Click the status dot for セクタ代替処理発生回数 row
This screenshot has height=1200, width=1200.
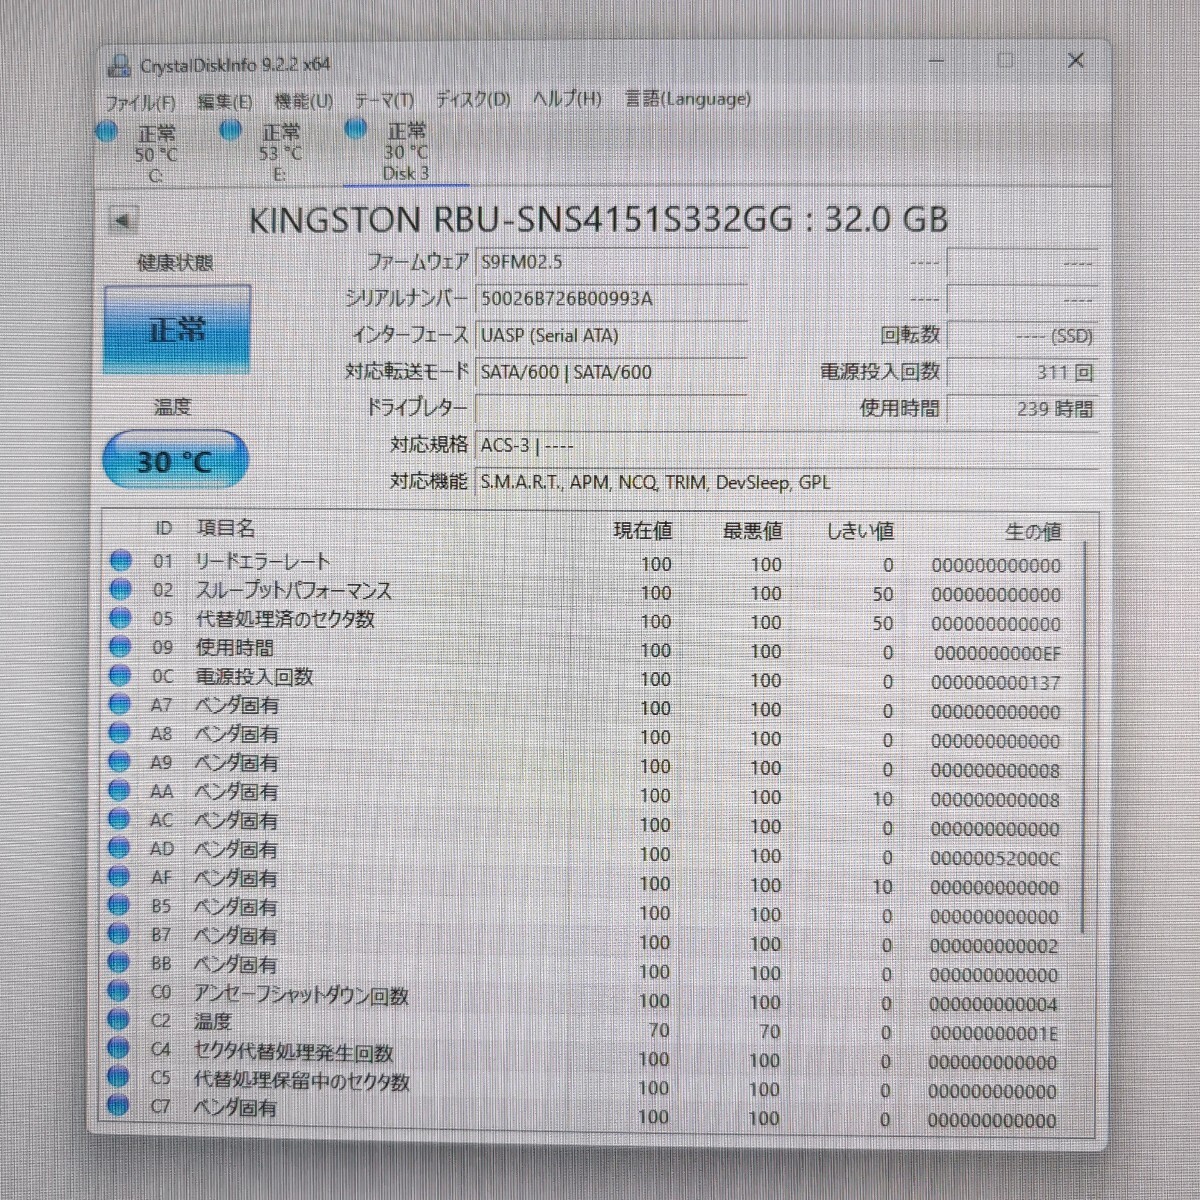tap(119, 1049)
